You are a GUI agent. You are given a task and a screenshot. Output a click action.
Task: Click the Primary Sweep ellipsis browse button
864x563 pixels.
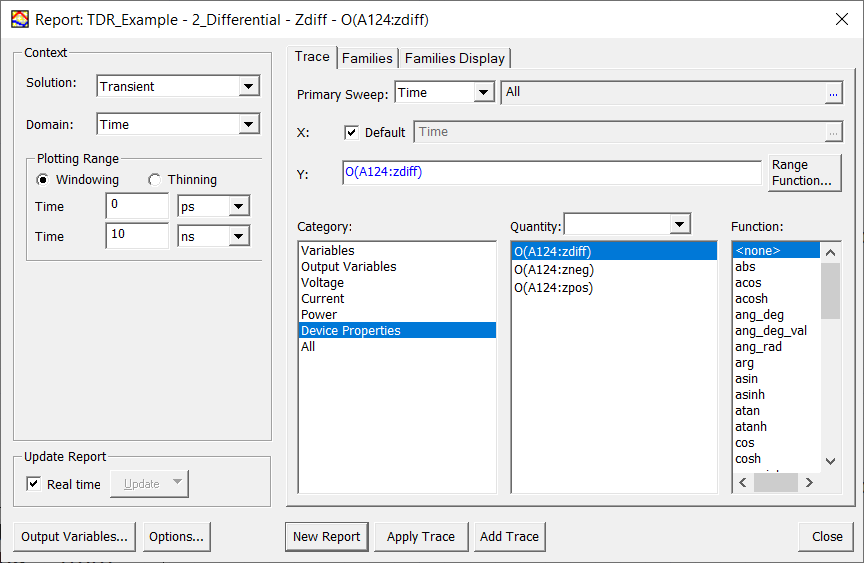tap(832, 93)
